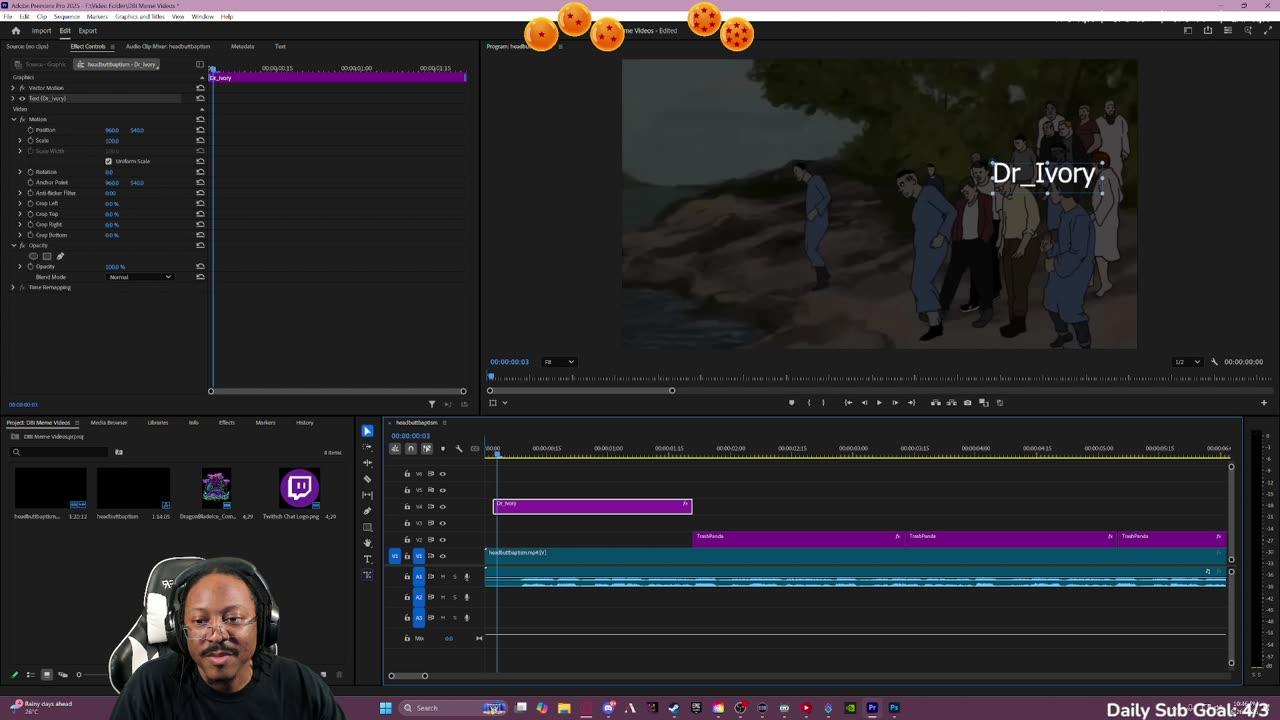
Task: Click the free-draw bezier opacity mask icon
Action: [60, 256]
